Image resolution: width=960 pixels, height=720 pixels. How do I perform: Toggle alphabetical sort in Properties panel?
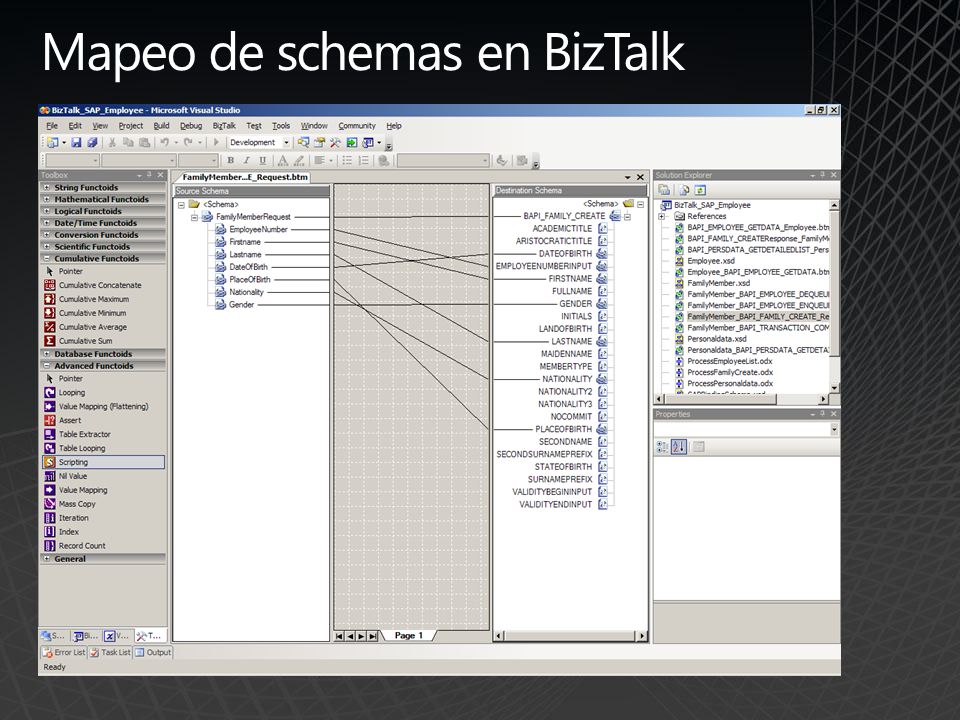[678, 447]
